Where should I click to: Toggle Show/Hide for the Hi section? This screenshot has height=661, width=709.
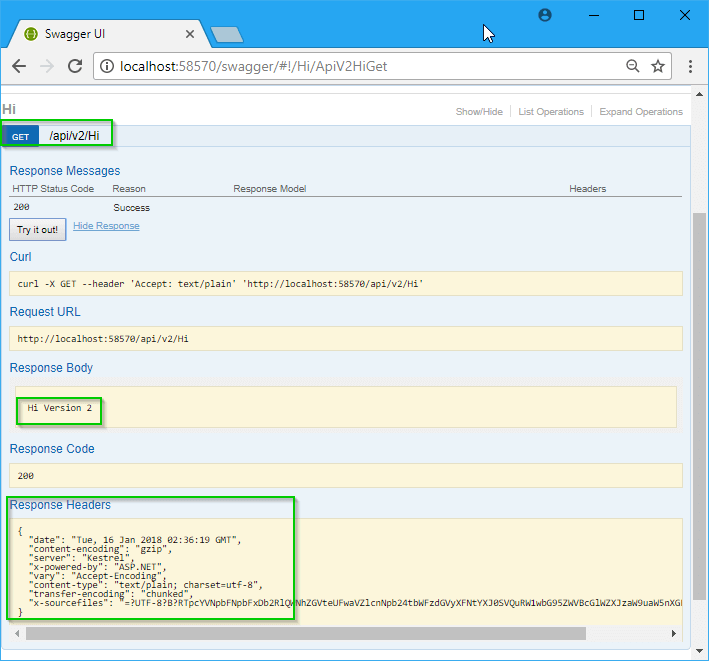479,112
